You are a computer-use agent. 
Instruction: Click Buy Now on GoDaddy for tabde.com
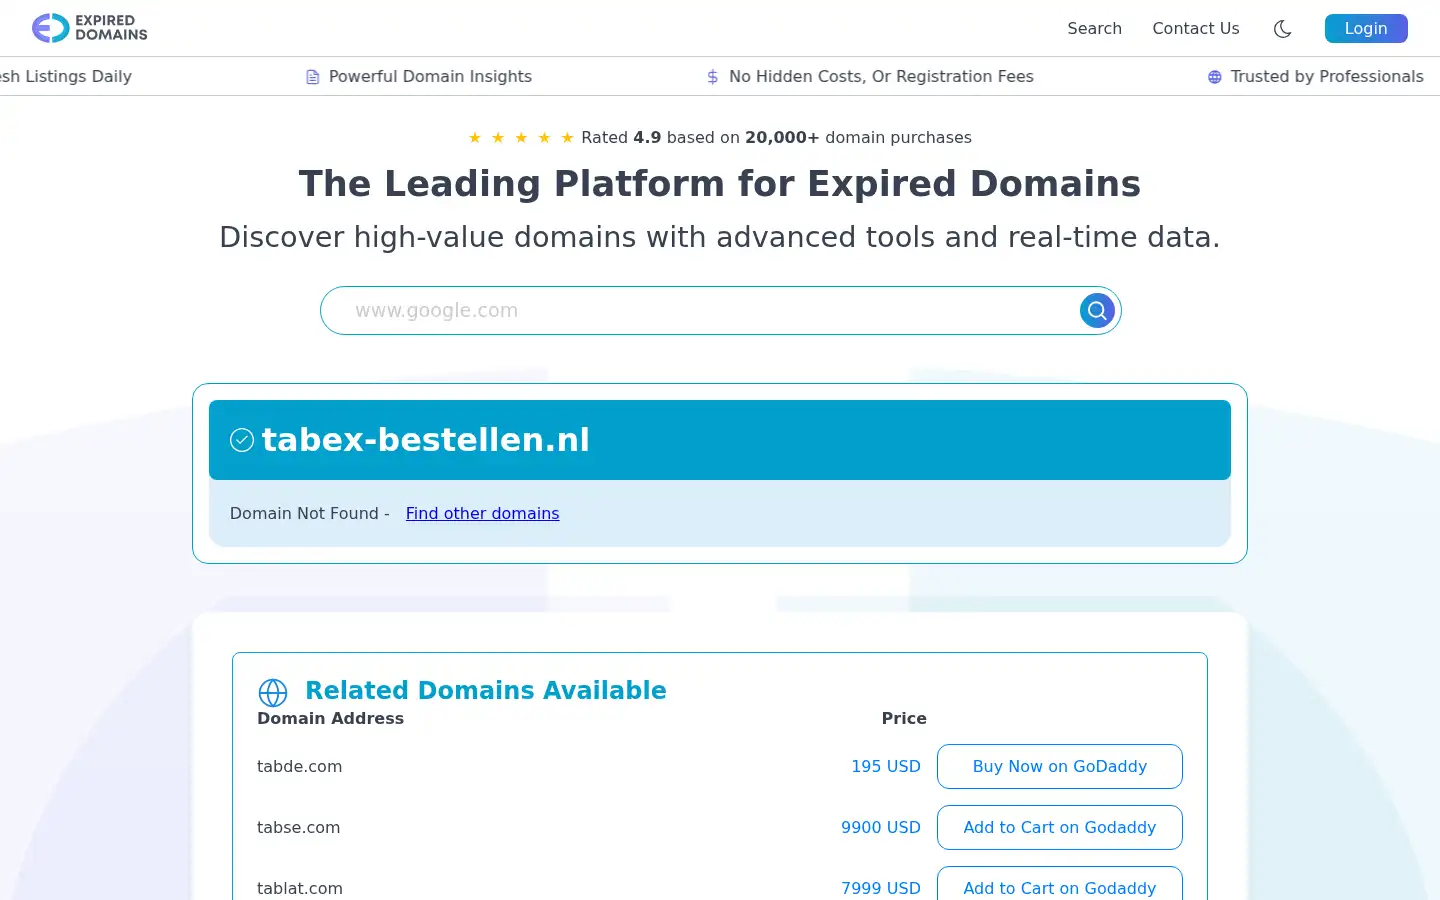click(1059, 766)
